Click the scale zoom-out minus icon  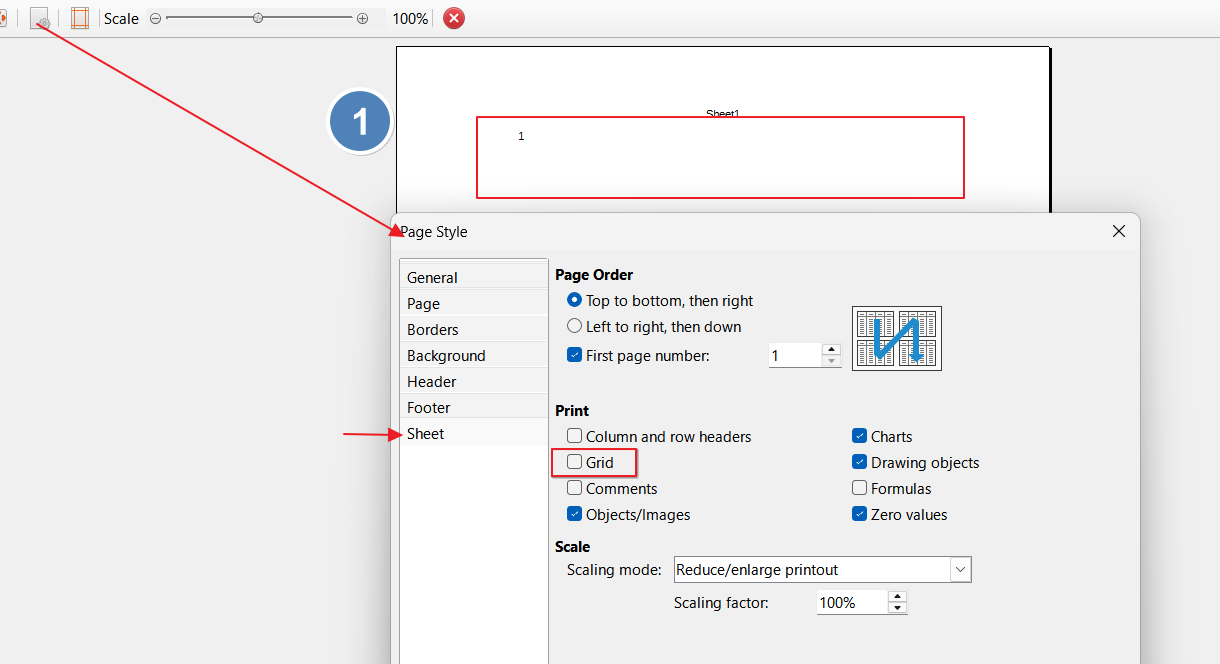(x=155, y=18)
